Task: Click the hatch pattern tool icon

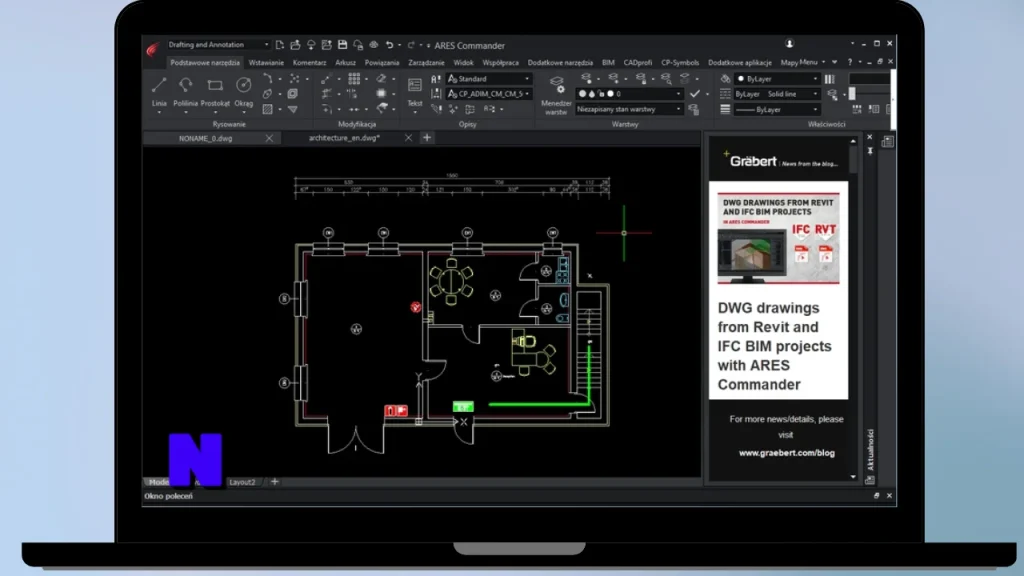Action: click(x=267, y=109)
